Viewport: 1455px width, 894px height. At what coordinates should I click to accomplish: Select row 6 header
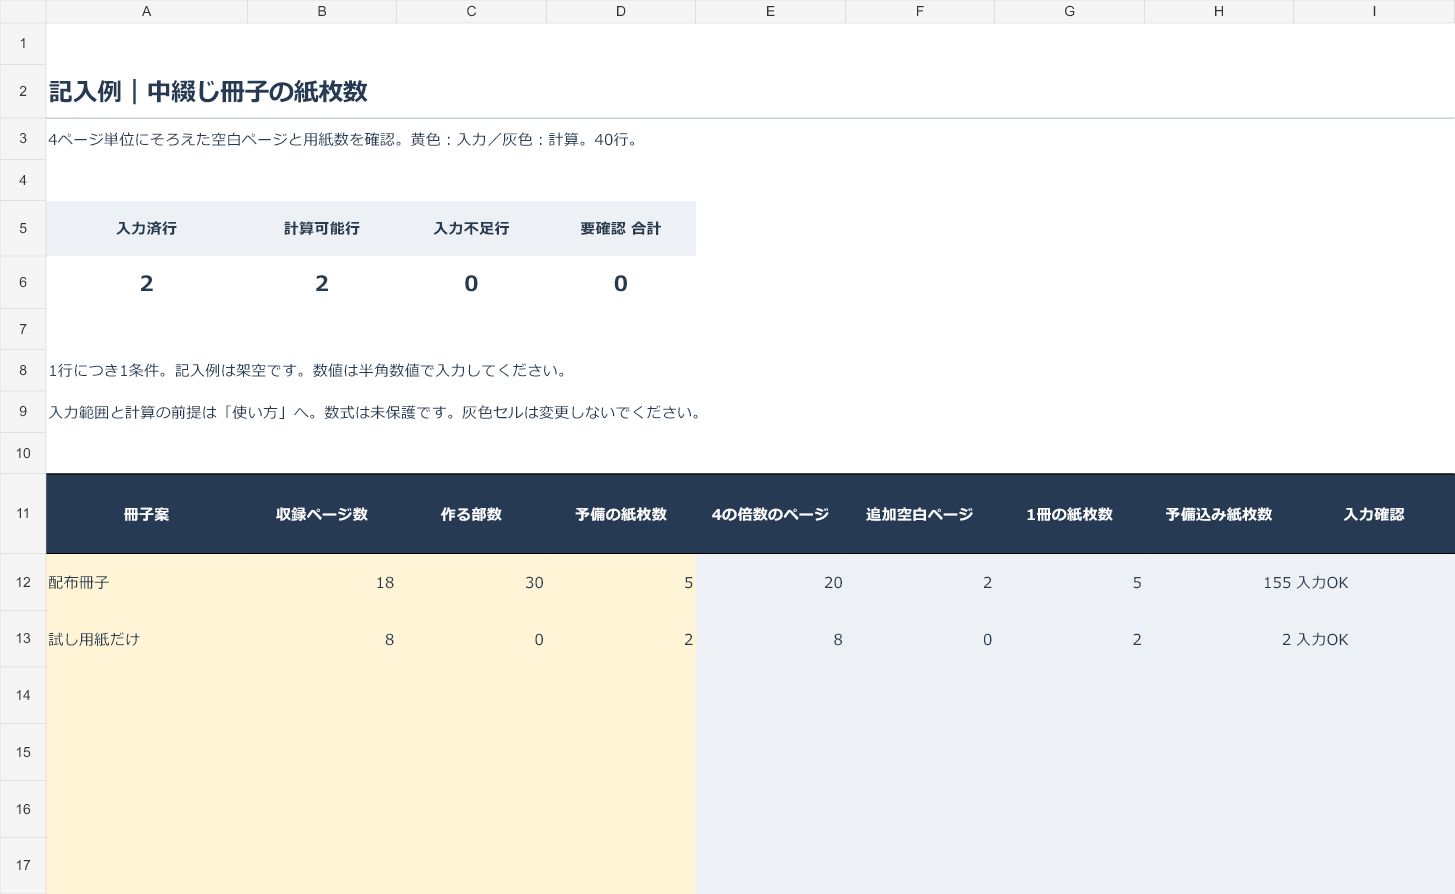[23, 283]
